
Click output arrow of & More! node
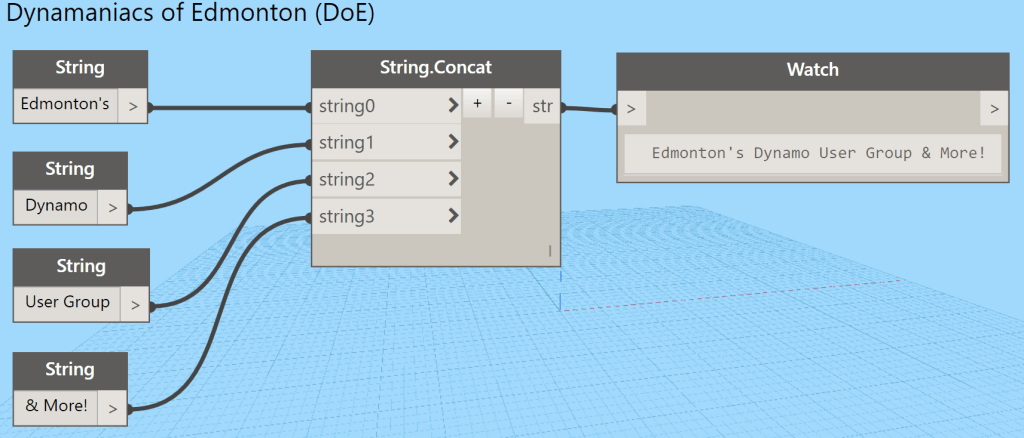click(113, 408)
